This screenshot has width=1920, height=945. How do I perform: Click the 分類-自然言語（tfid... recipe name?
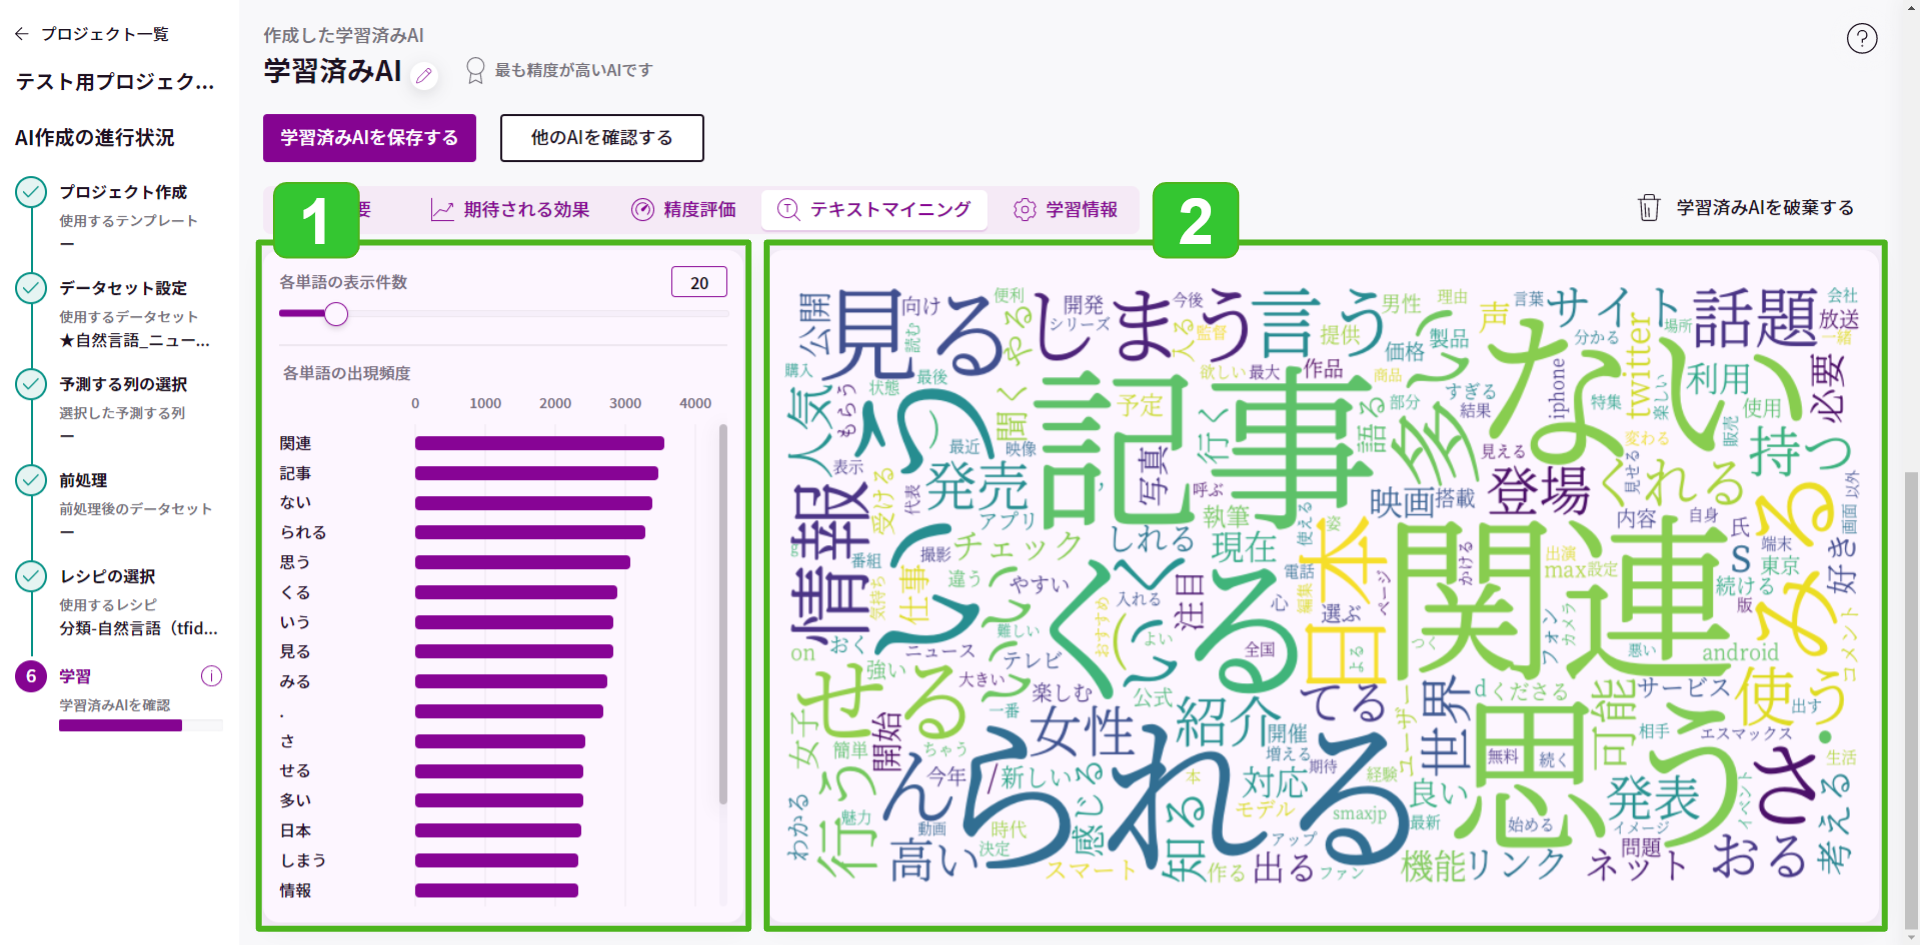[x=138, y=628]
